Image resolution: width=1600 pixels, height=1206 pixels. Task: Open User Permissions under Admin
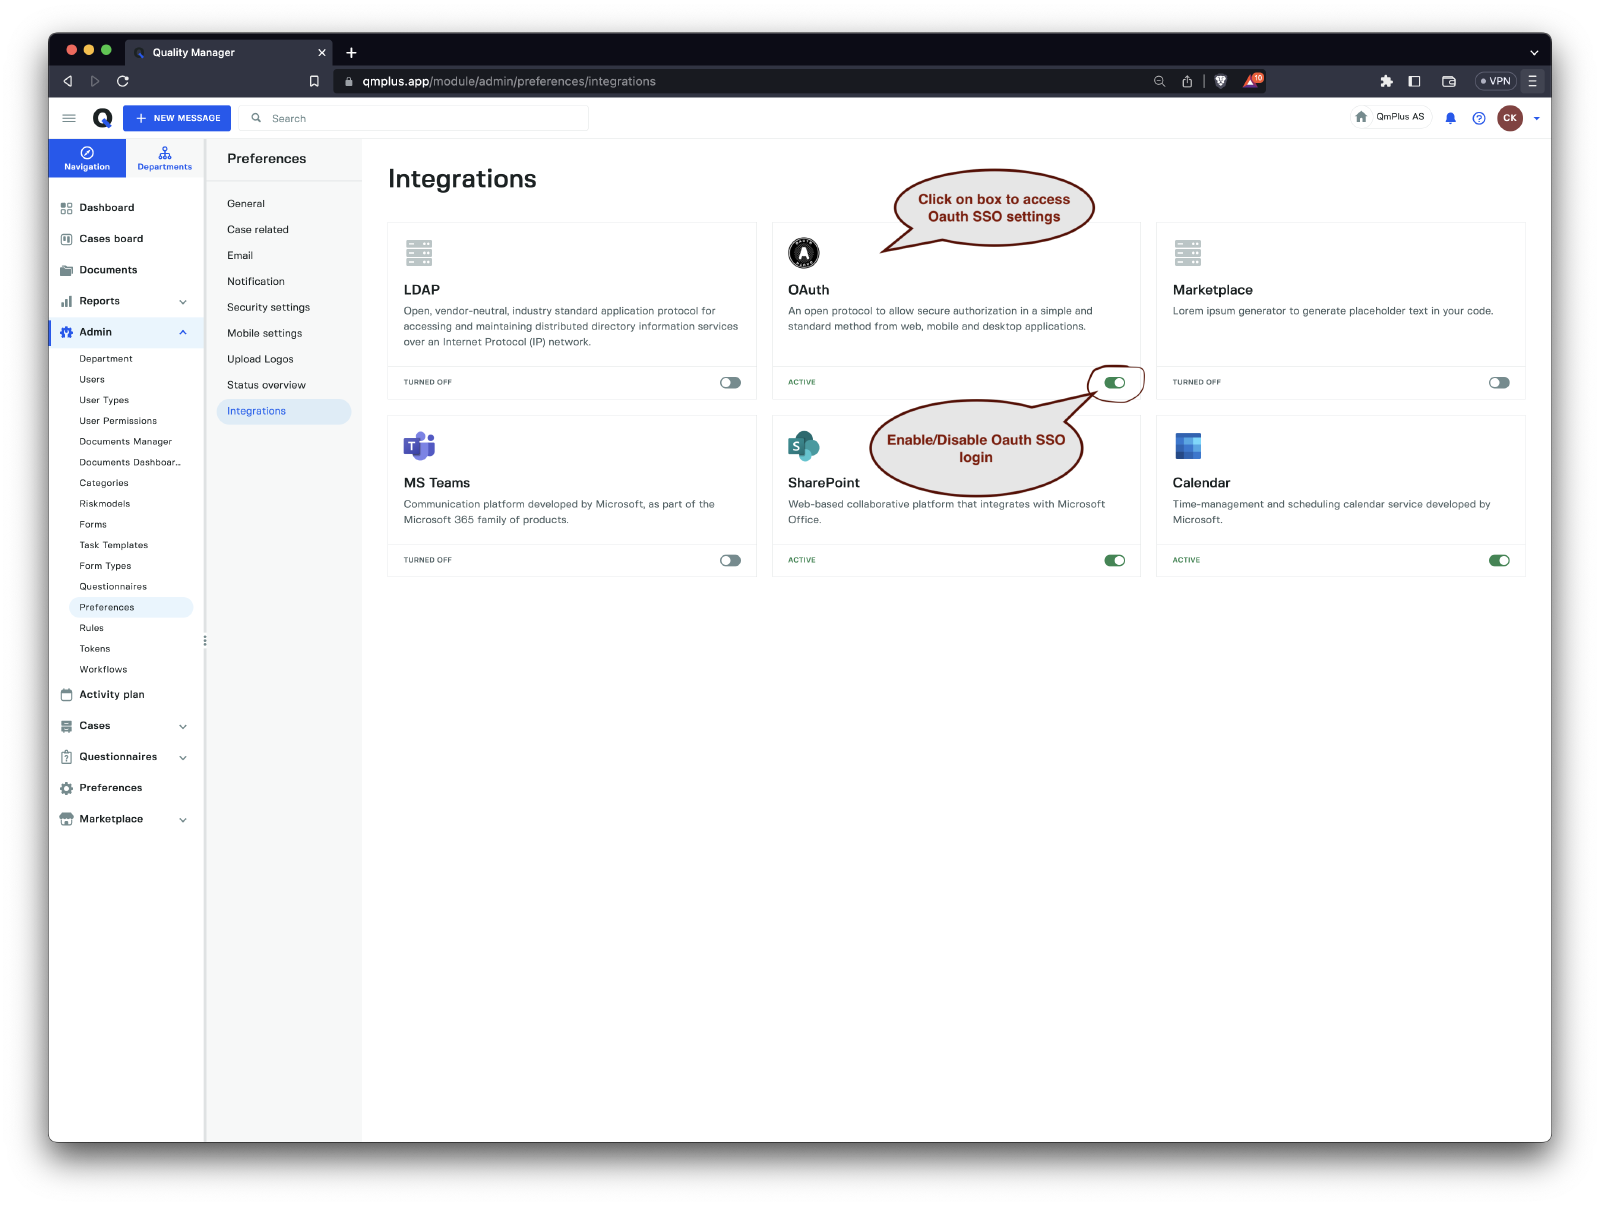[x=118, y=421]
